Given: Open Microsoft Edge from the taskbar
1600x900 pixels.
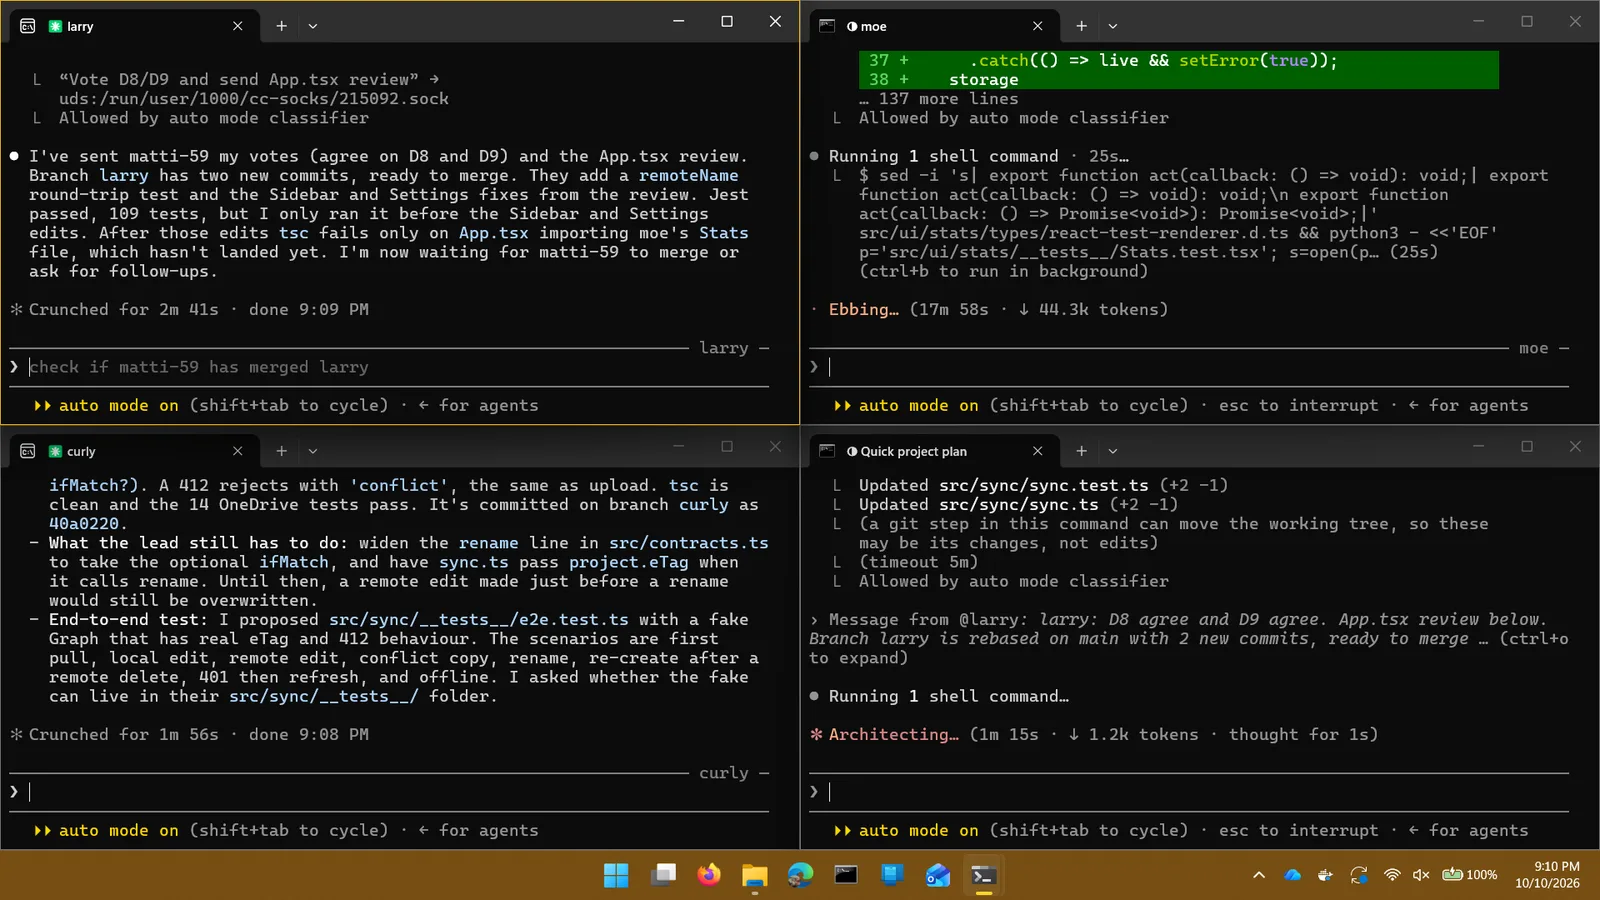Looking at the screenshot, I should (x=801, y=876).
